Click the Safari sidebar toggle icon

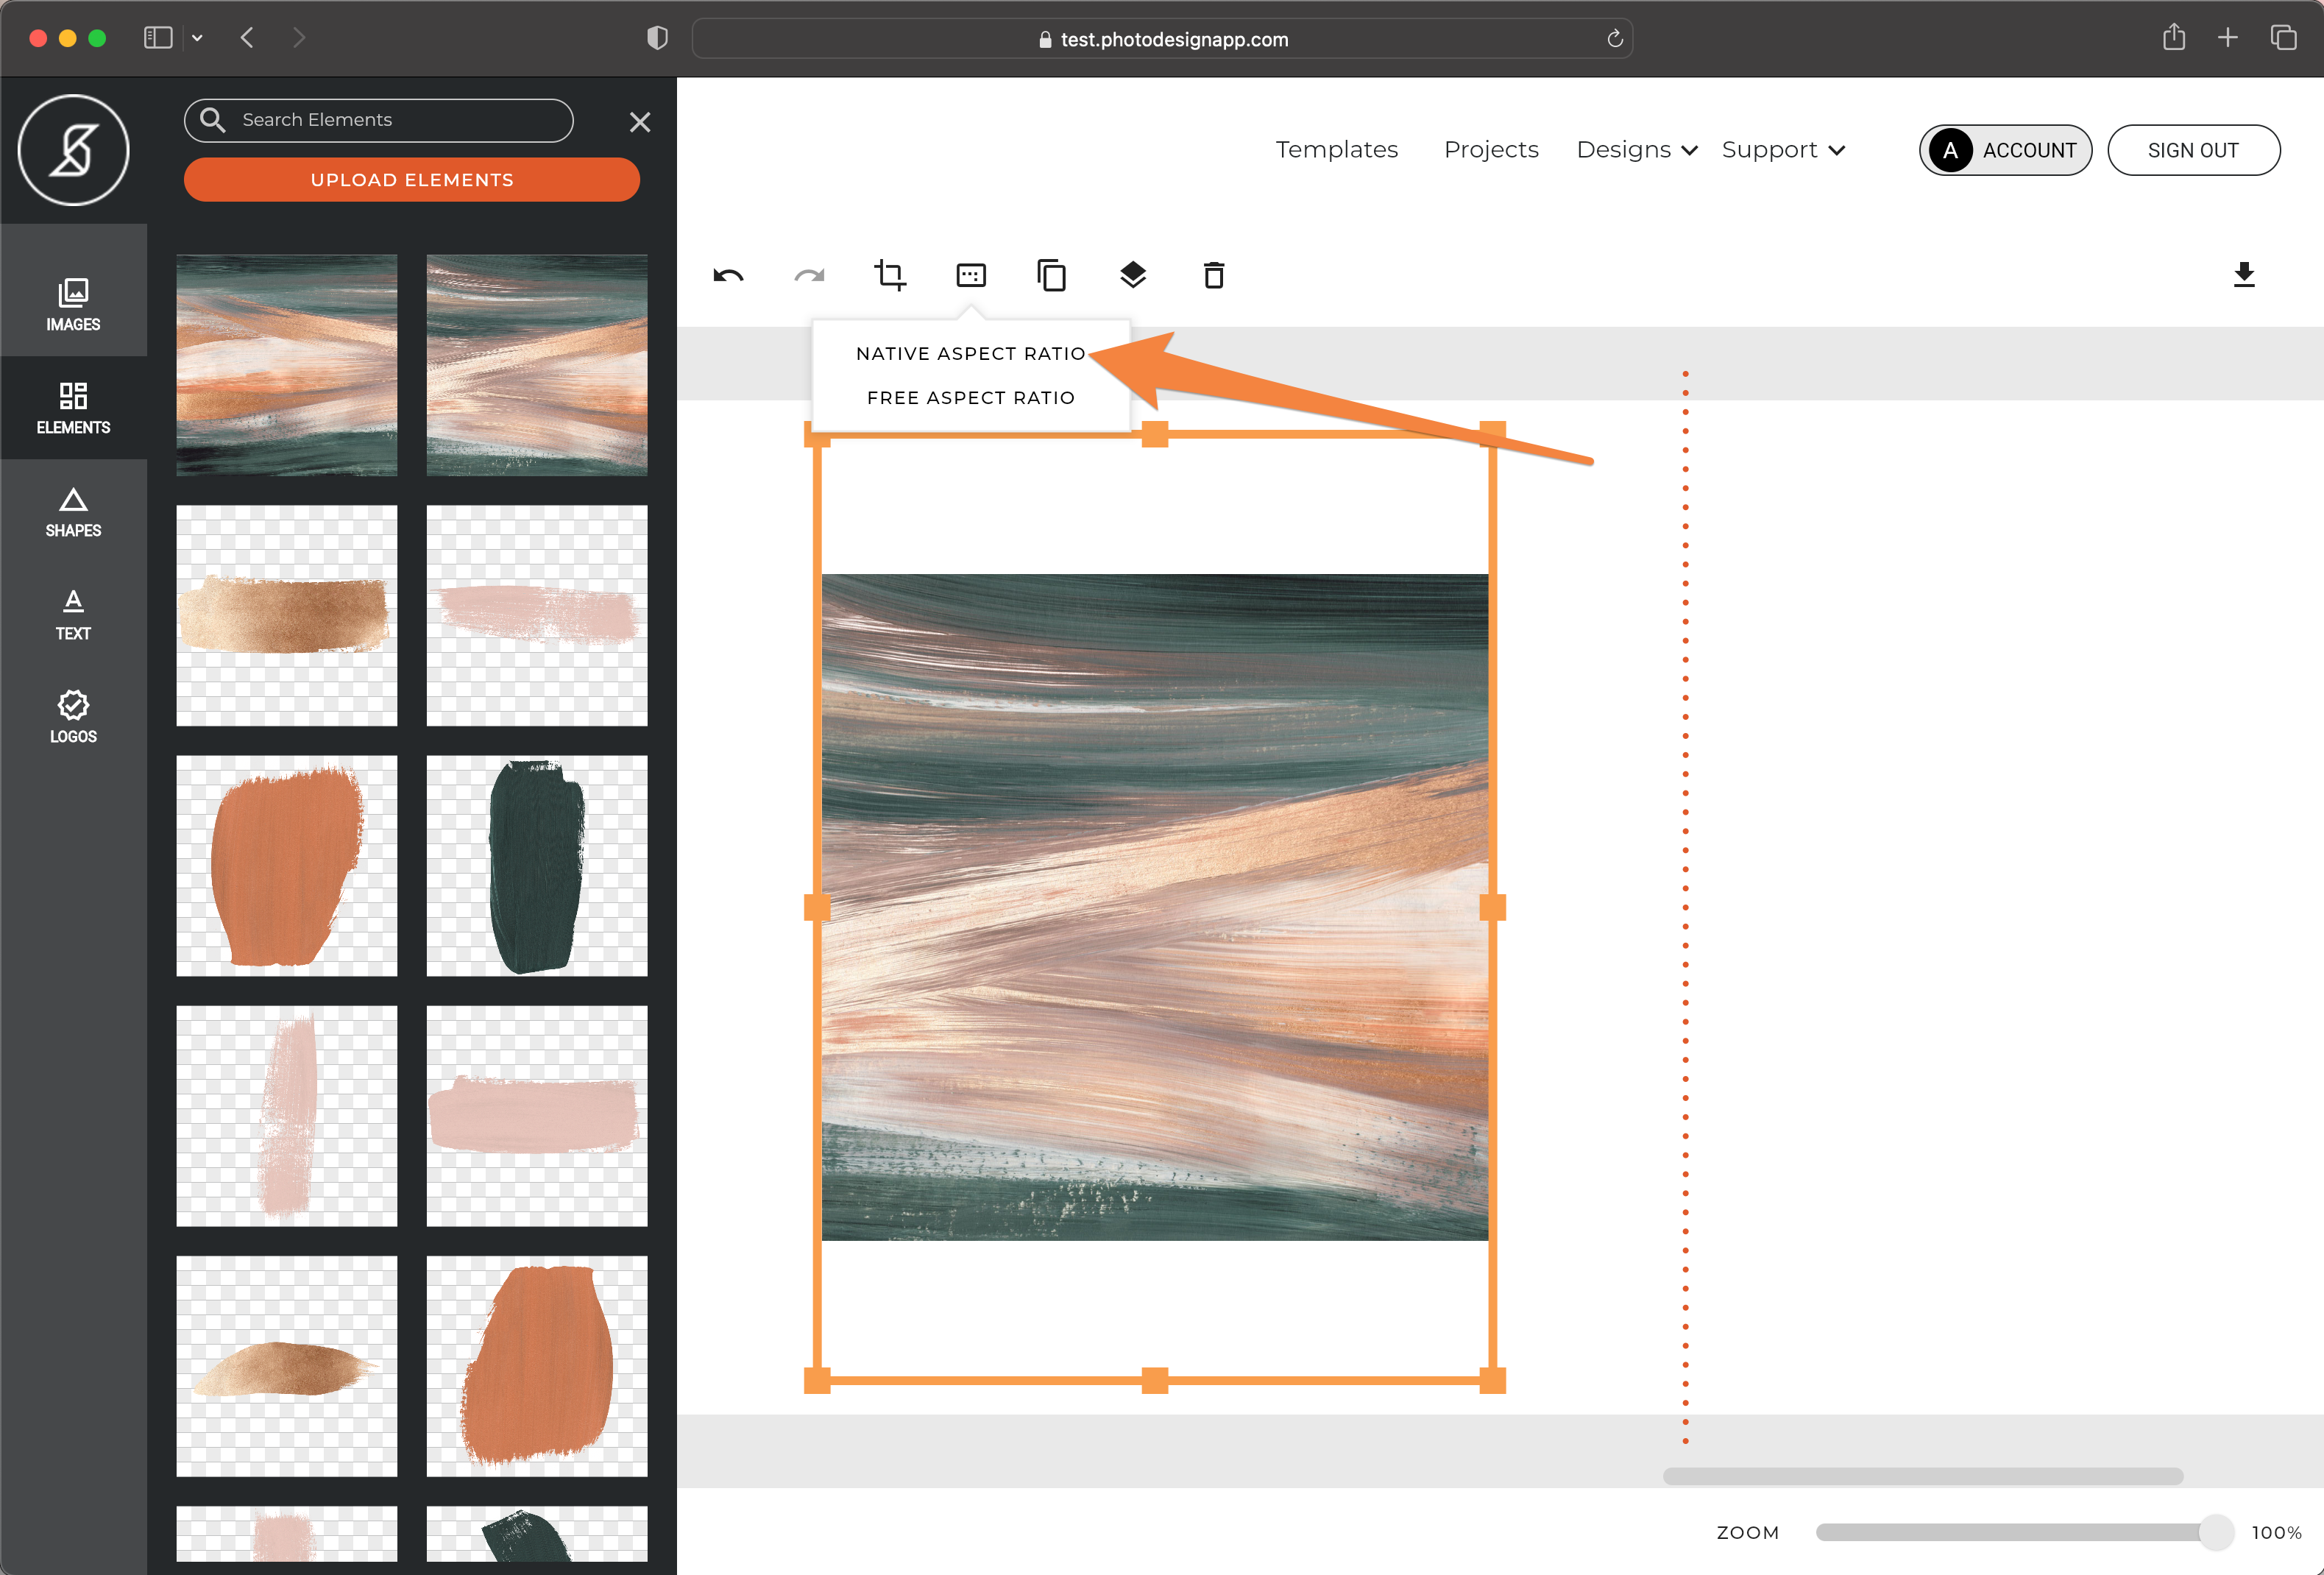click(x=158, y=38)
